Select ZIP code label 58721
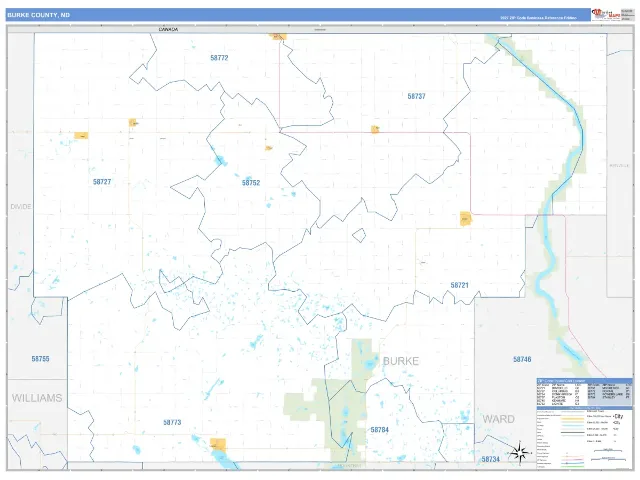The height and width of the screenshot is (480, 640). 460,285
